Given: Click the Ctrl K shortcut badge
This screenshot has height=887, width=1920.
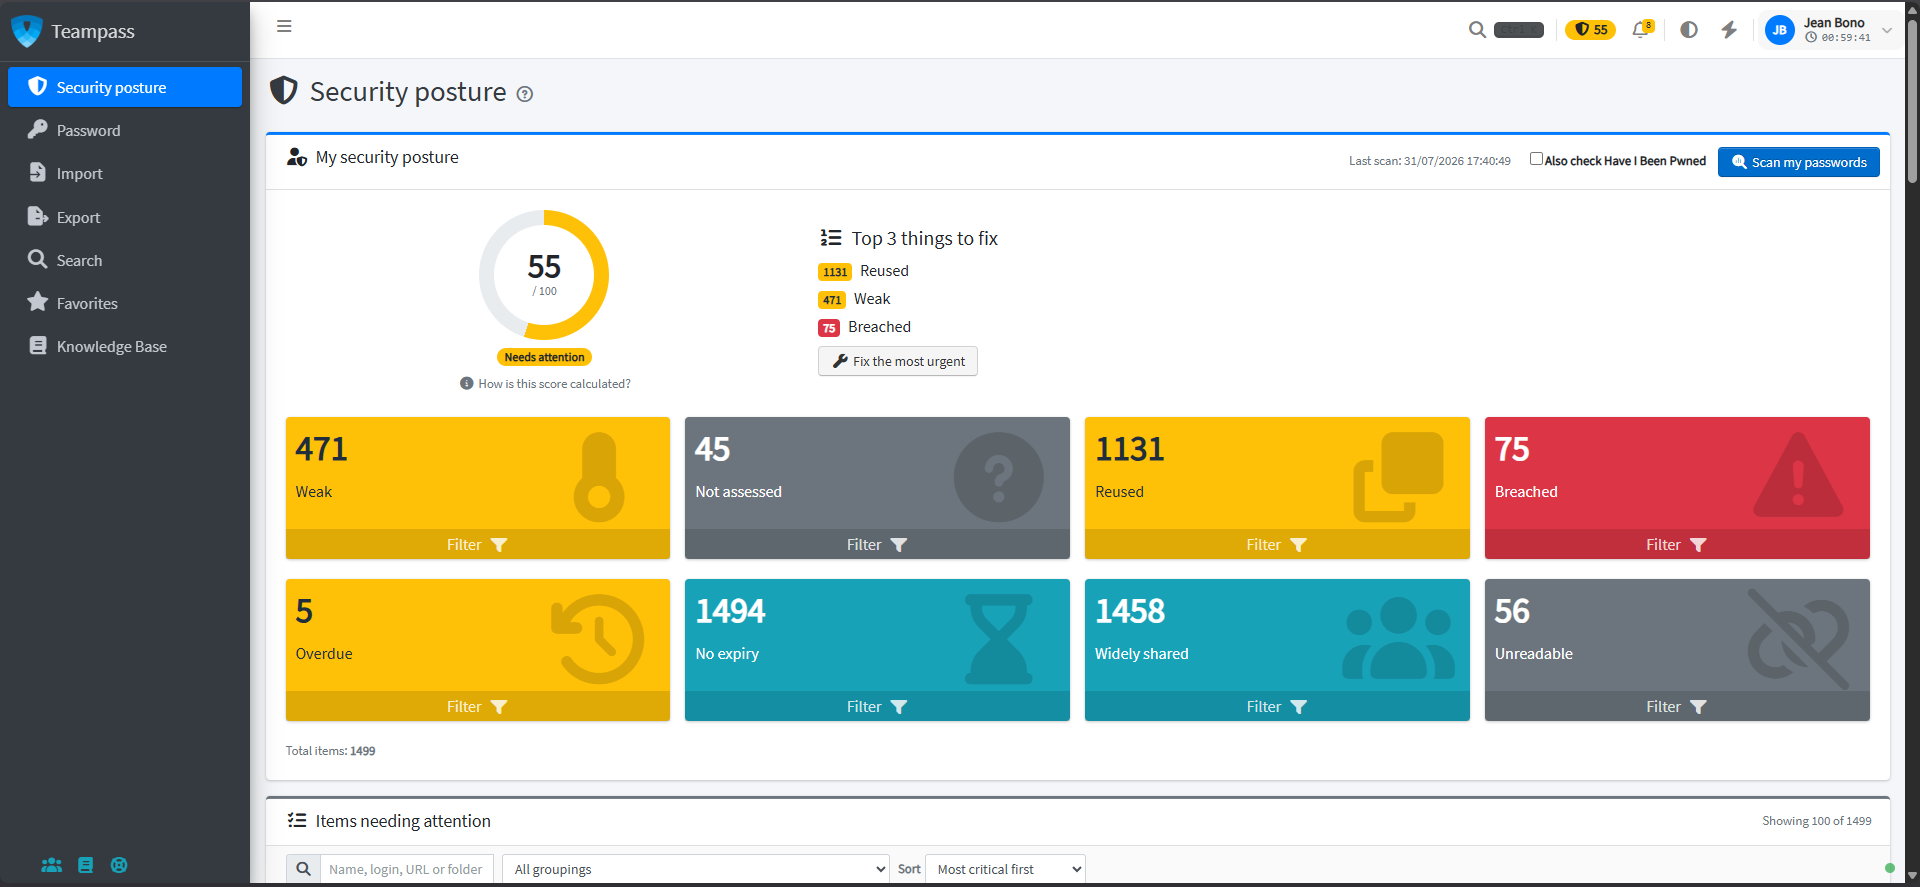Looking at the screenshot, I should pos(1519,30).
